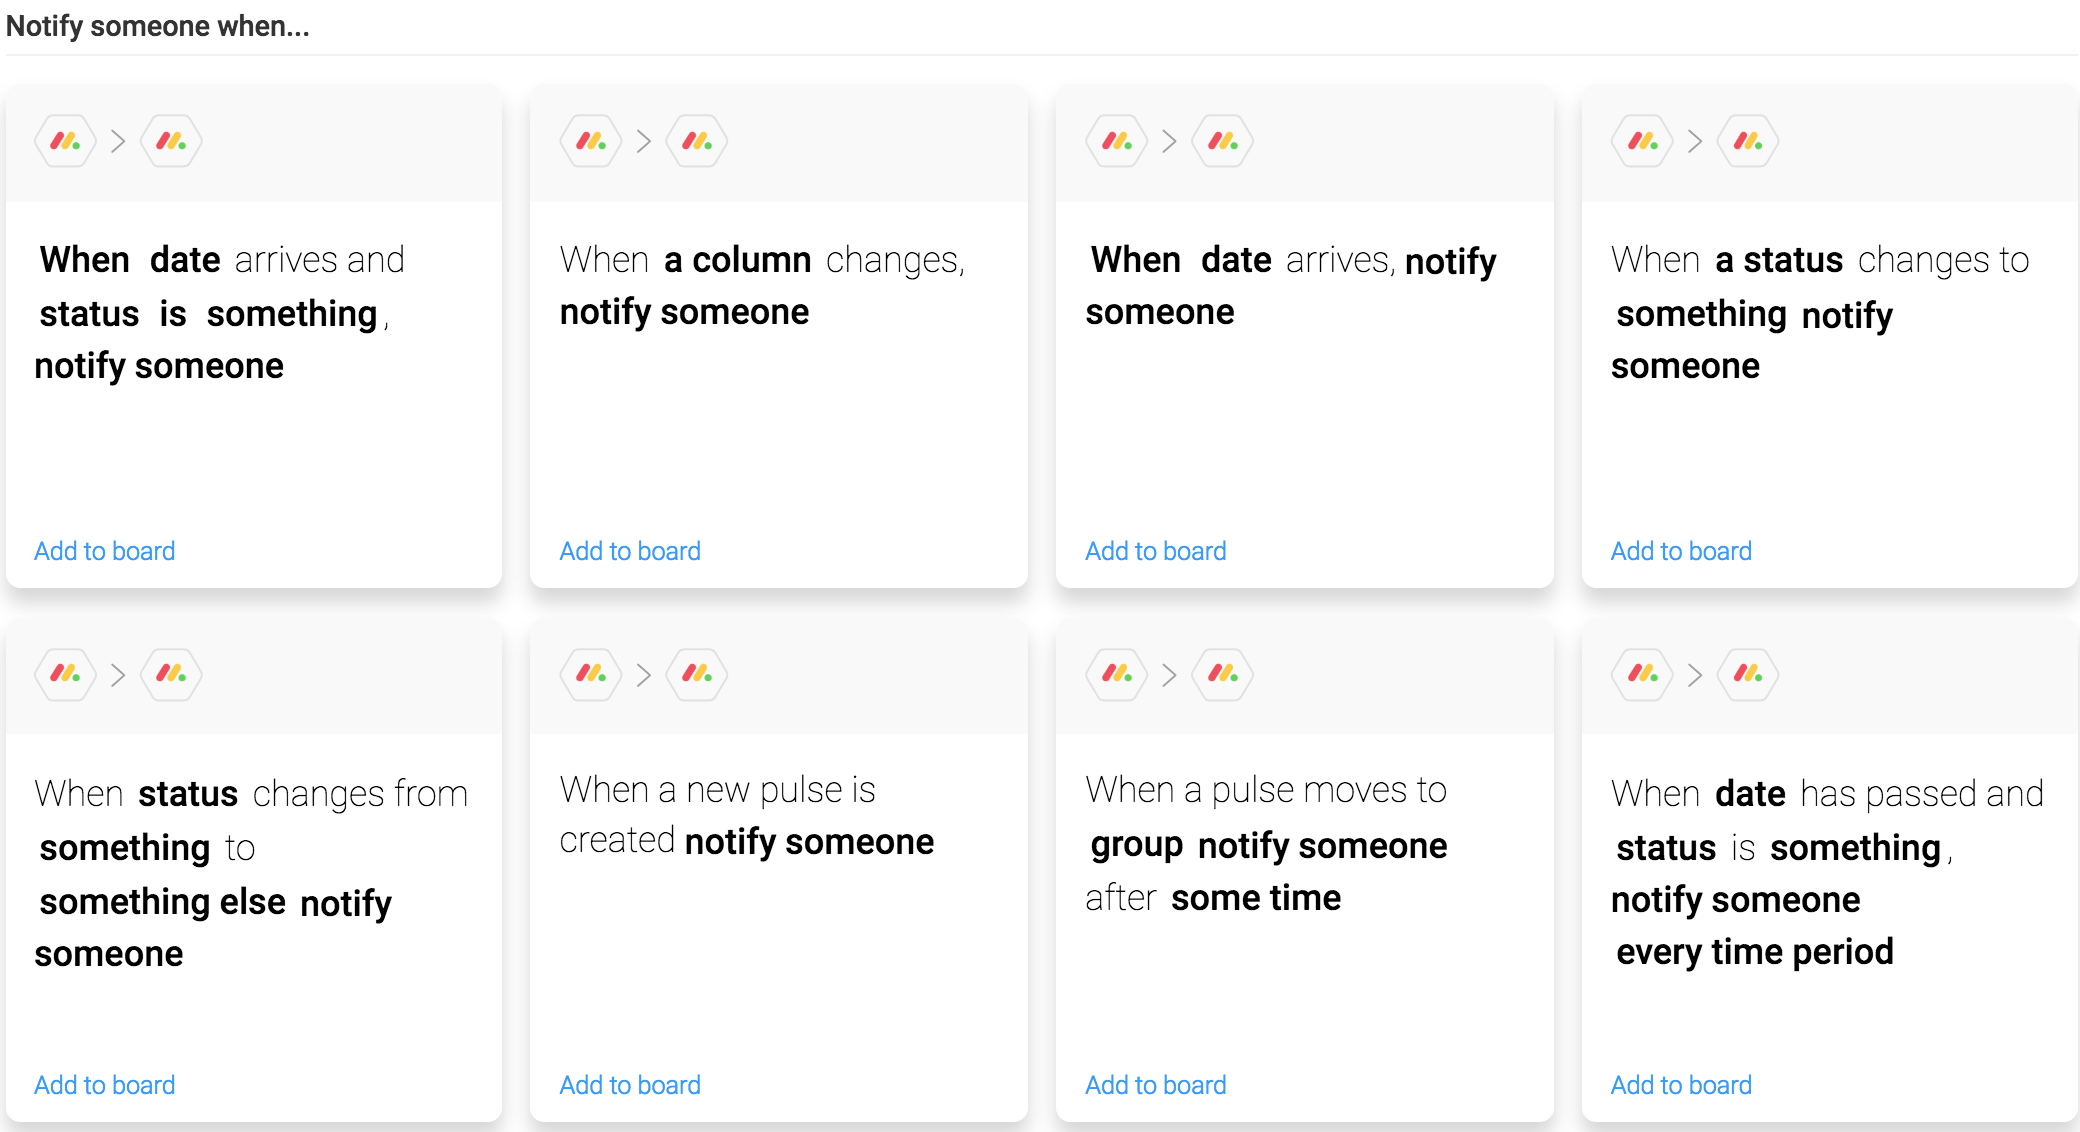
Task: Add 'column changes, notify someone' recipe to board
Action: [x=630, y=551]
